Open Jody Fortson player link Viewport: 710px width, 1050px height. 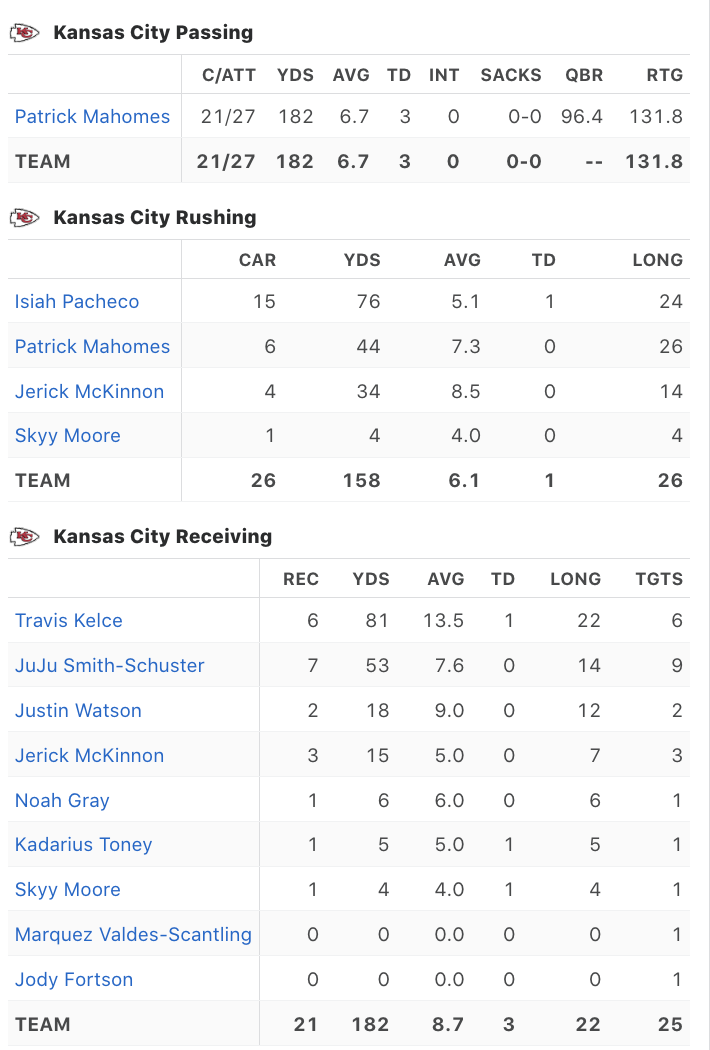(74, 980)
